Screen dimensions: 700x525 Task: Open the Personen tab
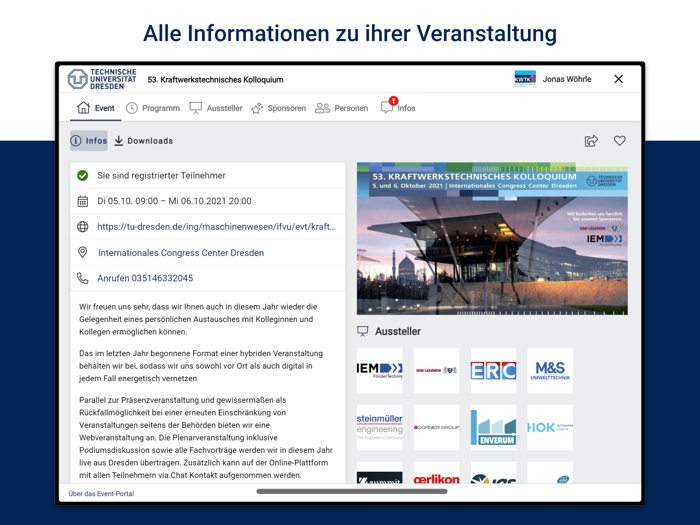[342, 108]
